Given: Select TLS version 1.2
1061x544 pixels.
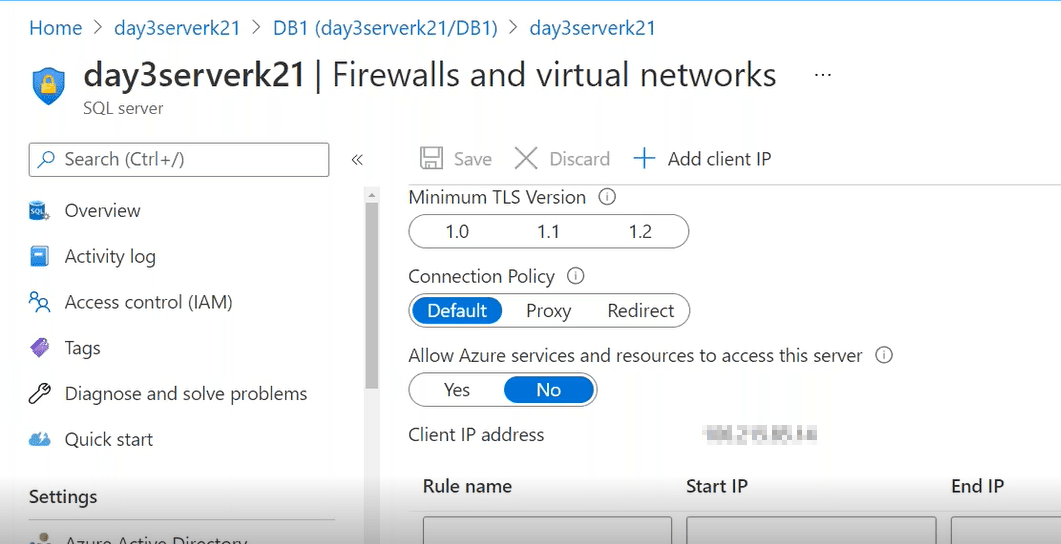Looking at the screenshot, I should 640,232.
